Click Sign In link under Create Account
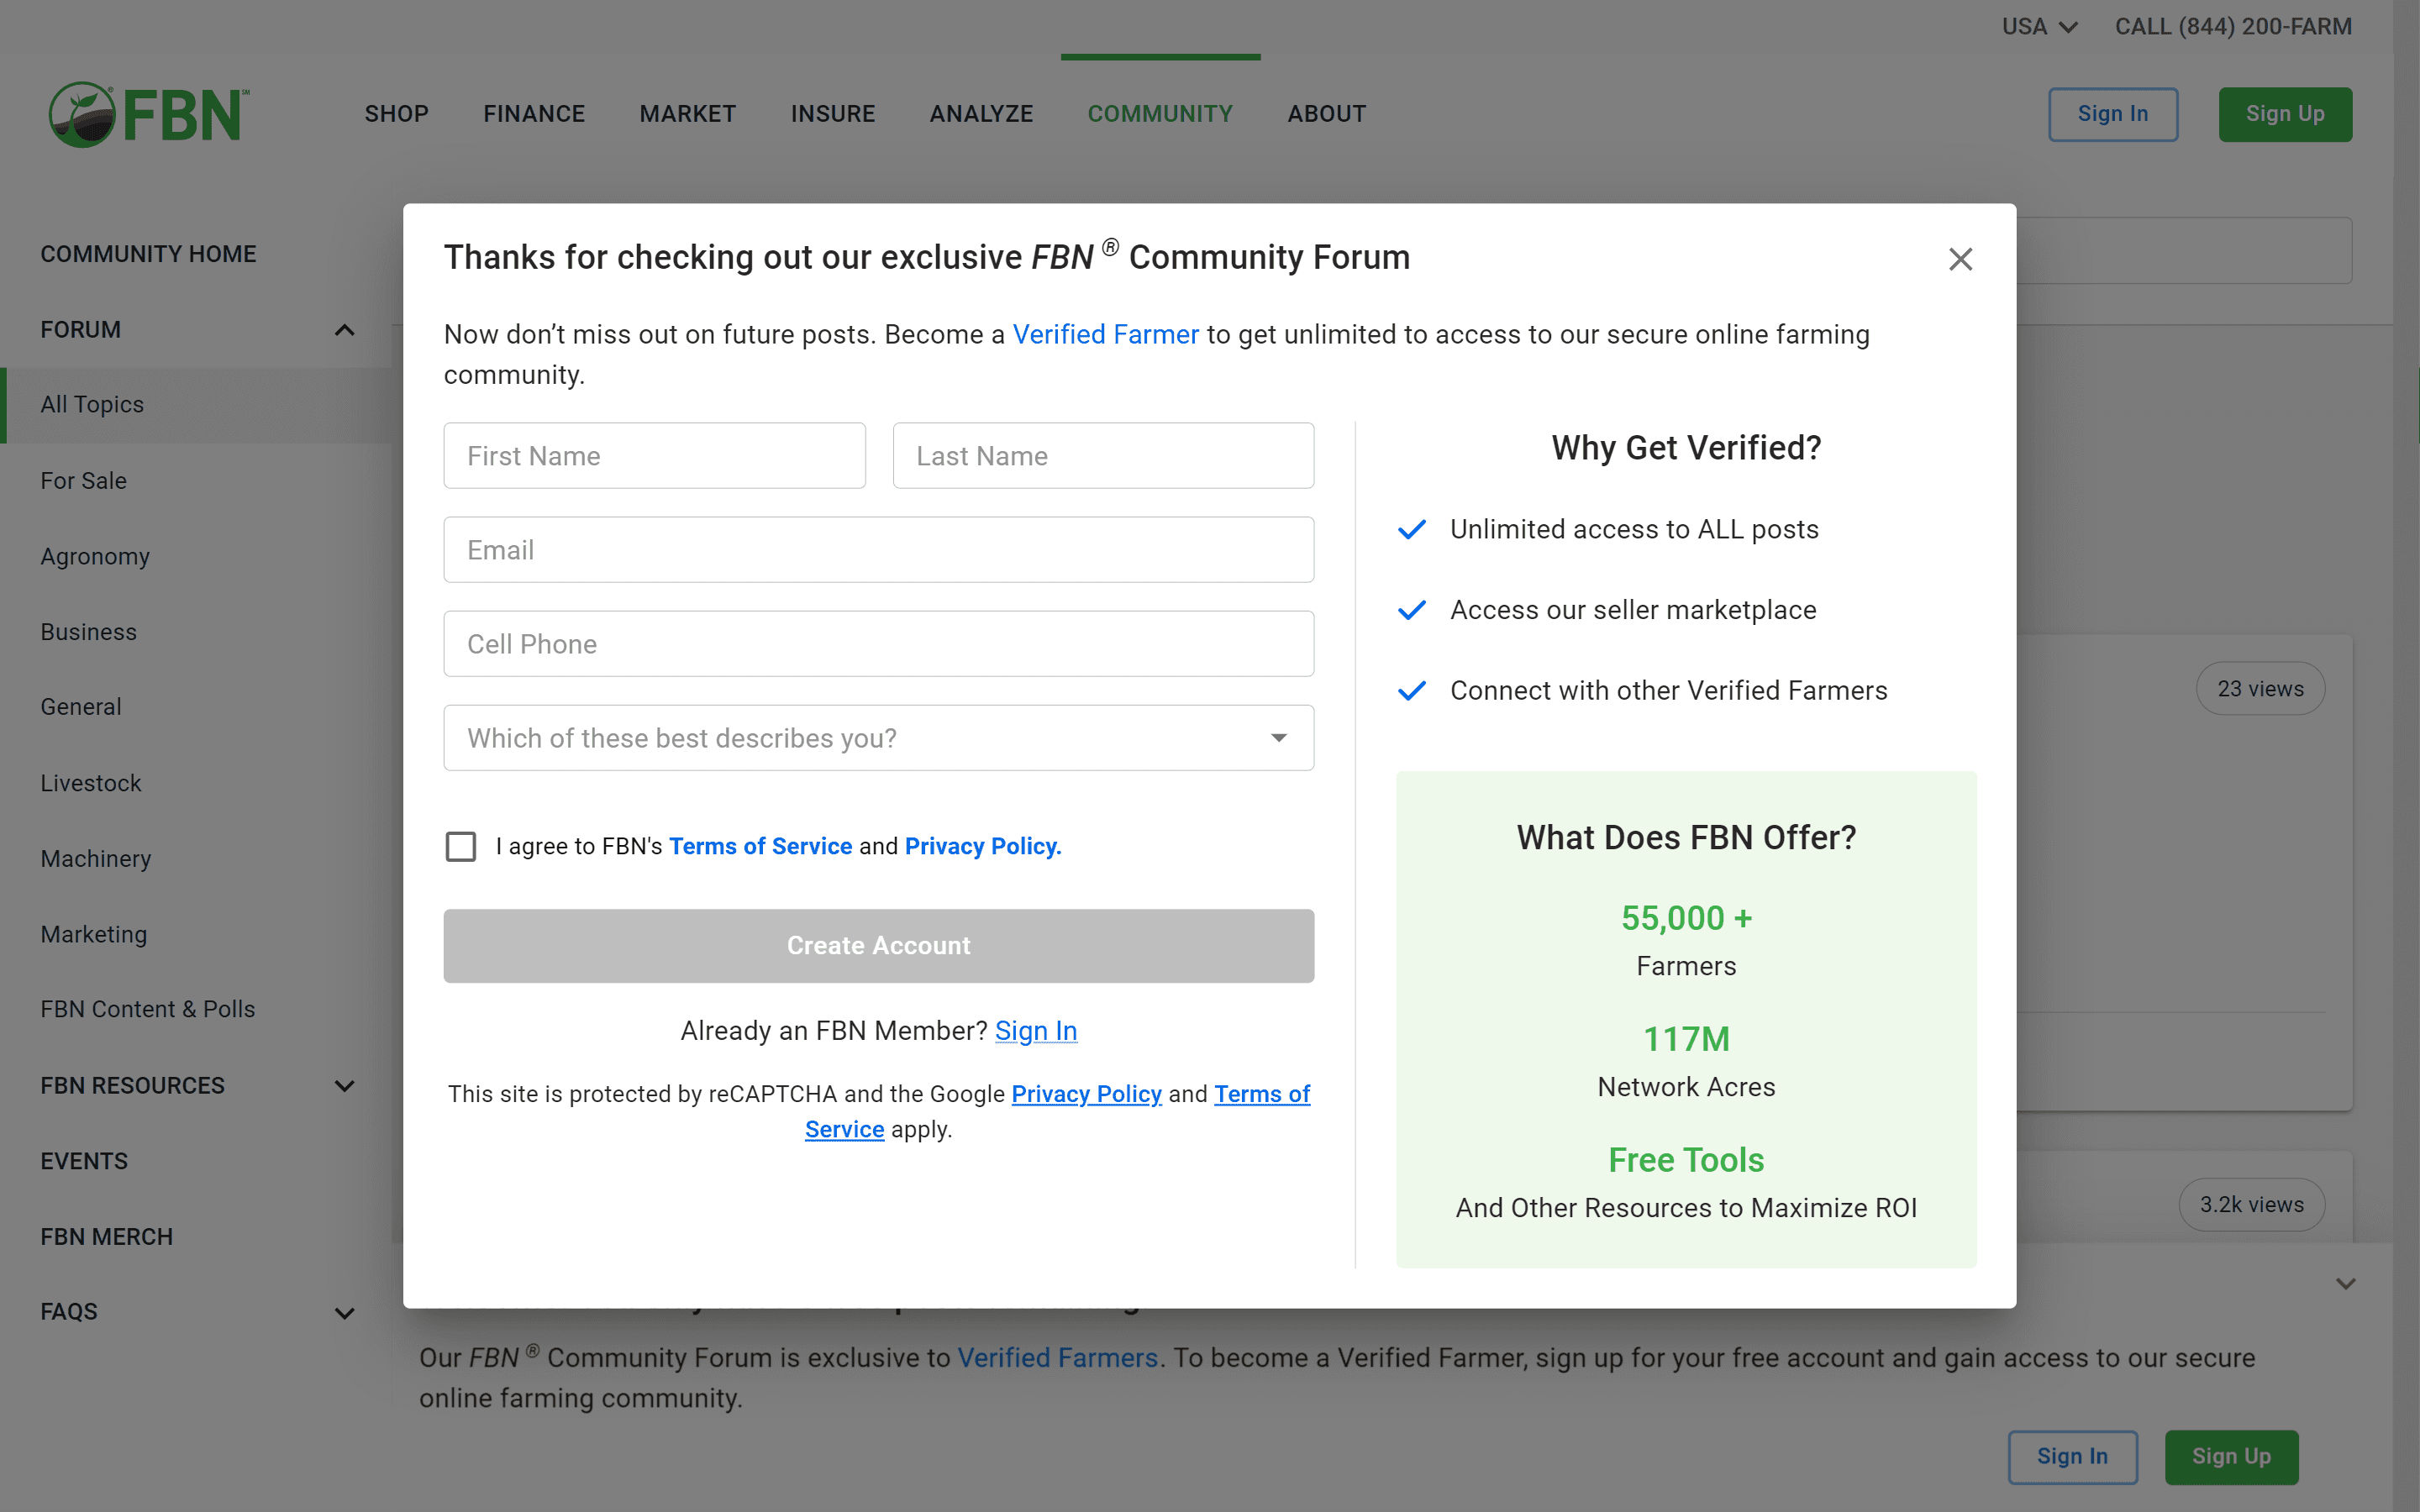The width and height of the screenshot is (2420, 1512). pos(1035,1031)
